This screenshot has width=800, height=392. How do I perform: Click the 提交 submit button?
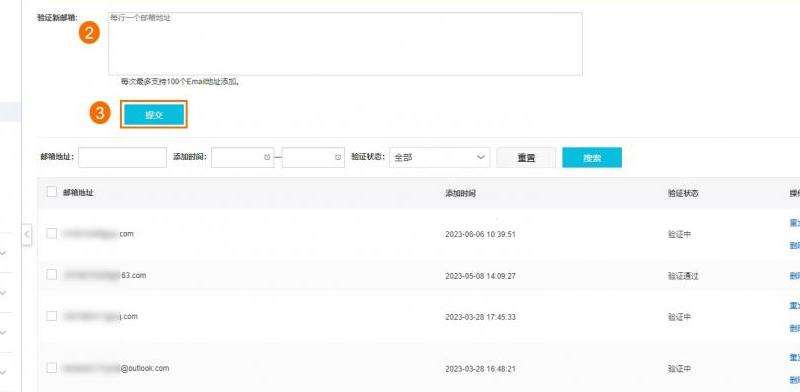154,114
